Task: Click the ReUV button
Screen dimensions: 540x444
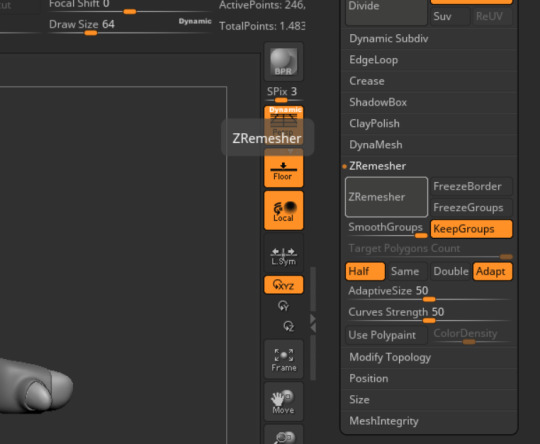Action: (492, 17)
